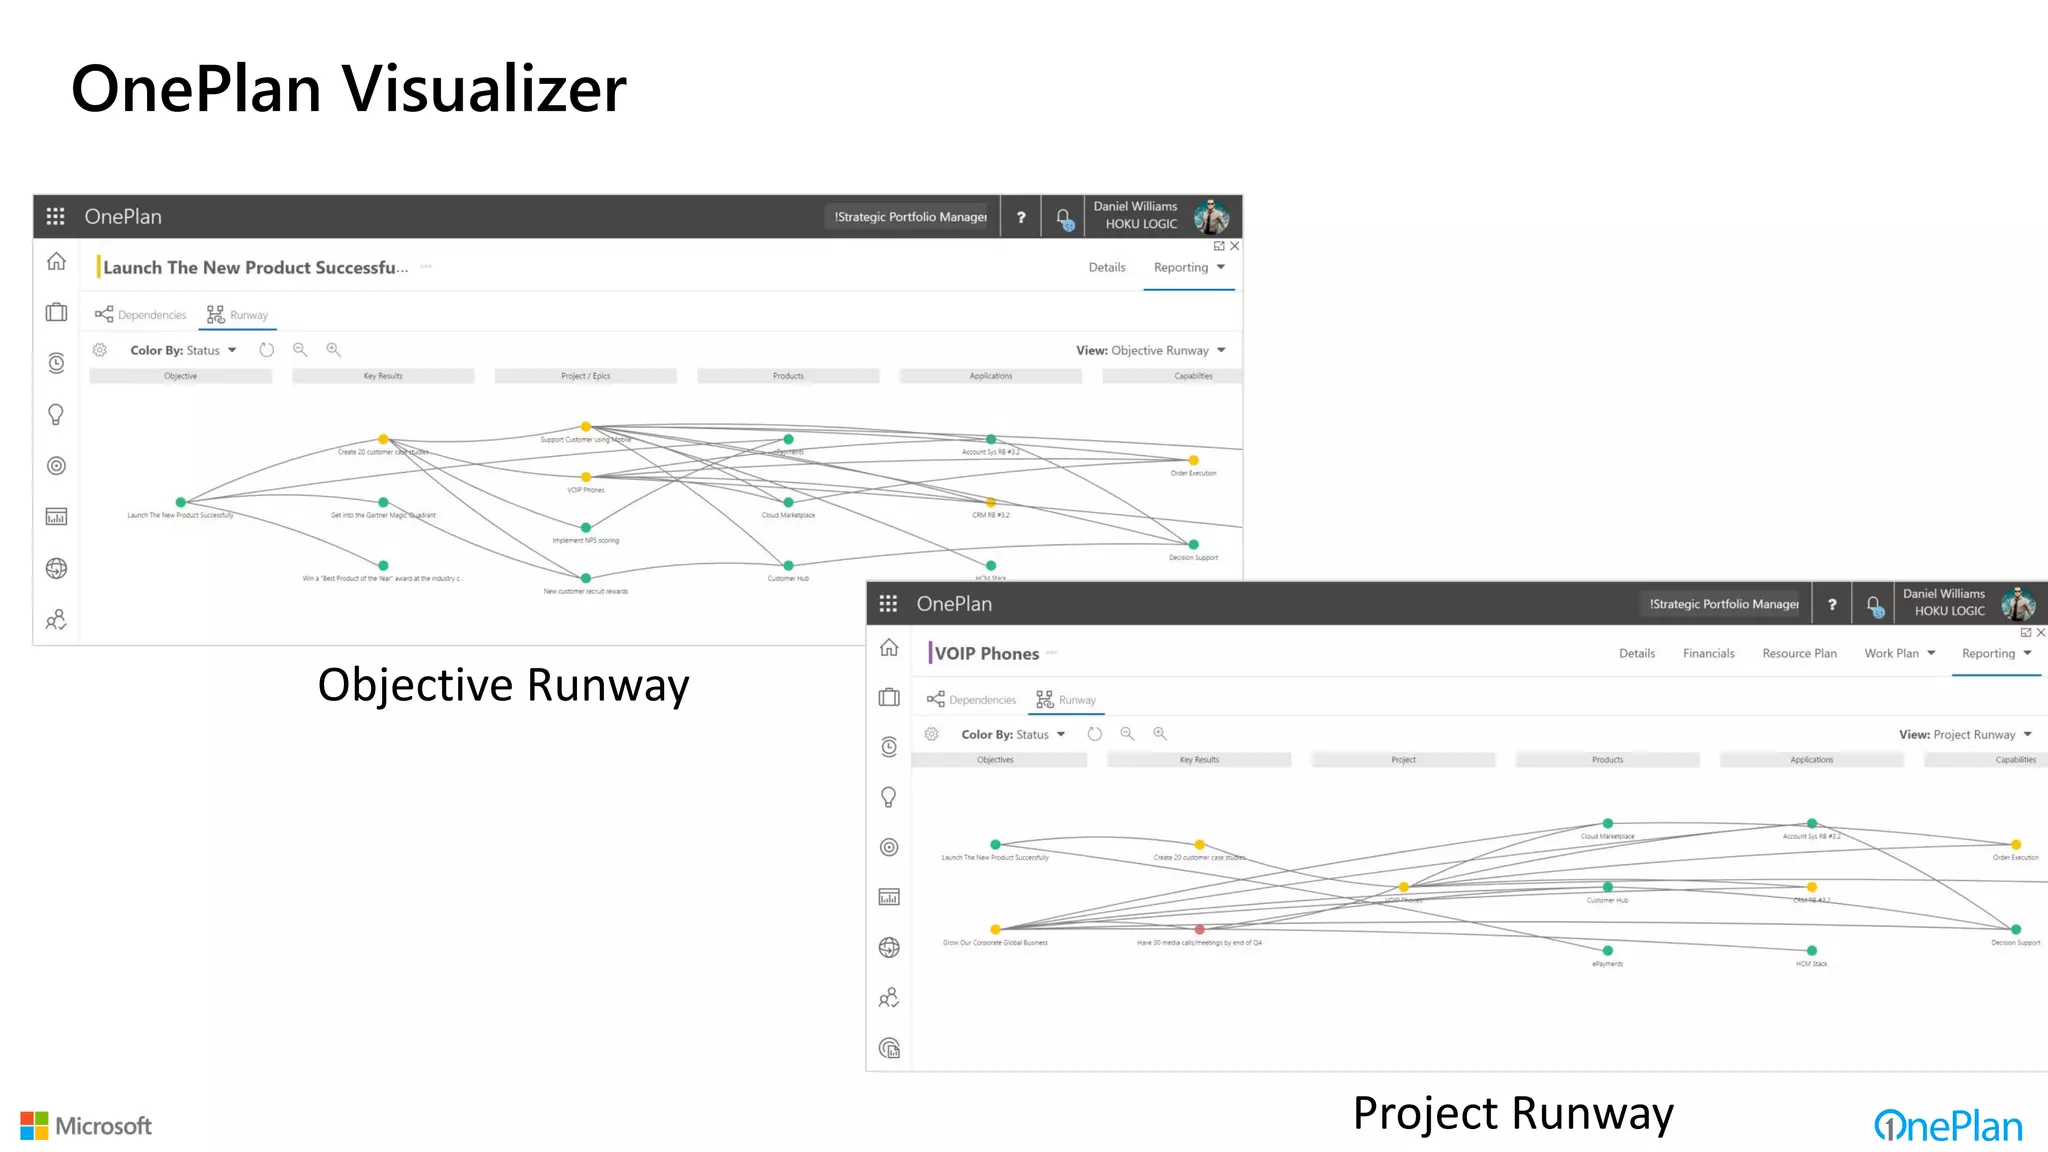Expand Work Plan dropdown in VOIP Phones
The height and width of the screenshot is (1152, 2048).
point(1900,653)
